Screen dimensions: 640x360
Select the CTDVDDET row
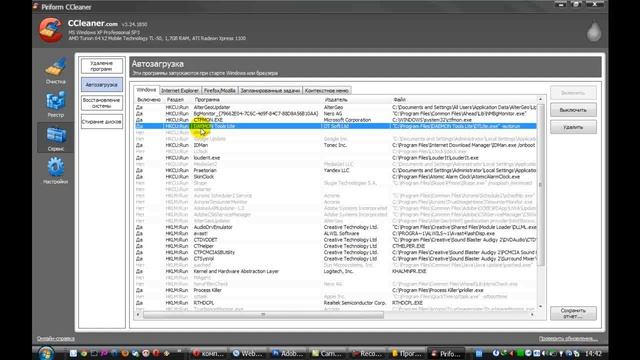click(x=336, y=240)
